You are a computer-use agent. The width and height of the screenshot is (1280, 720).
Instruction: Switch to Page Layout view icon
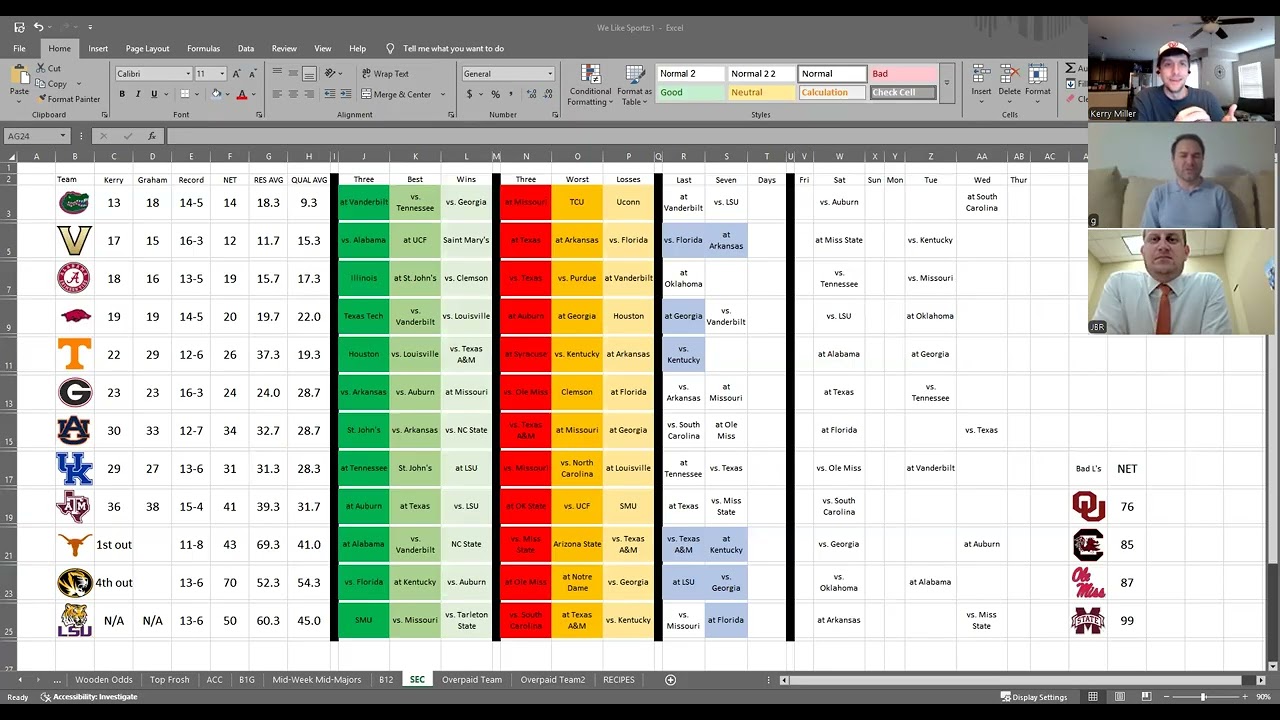click(x=1120, y=697)
